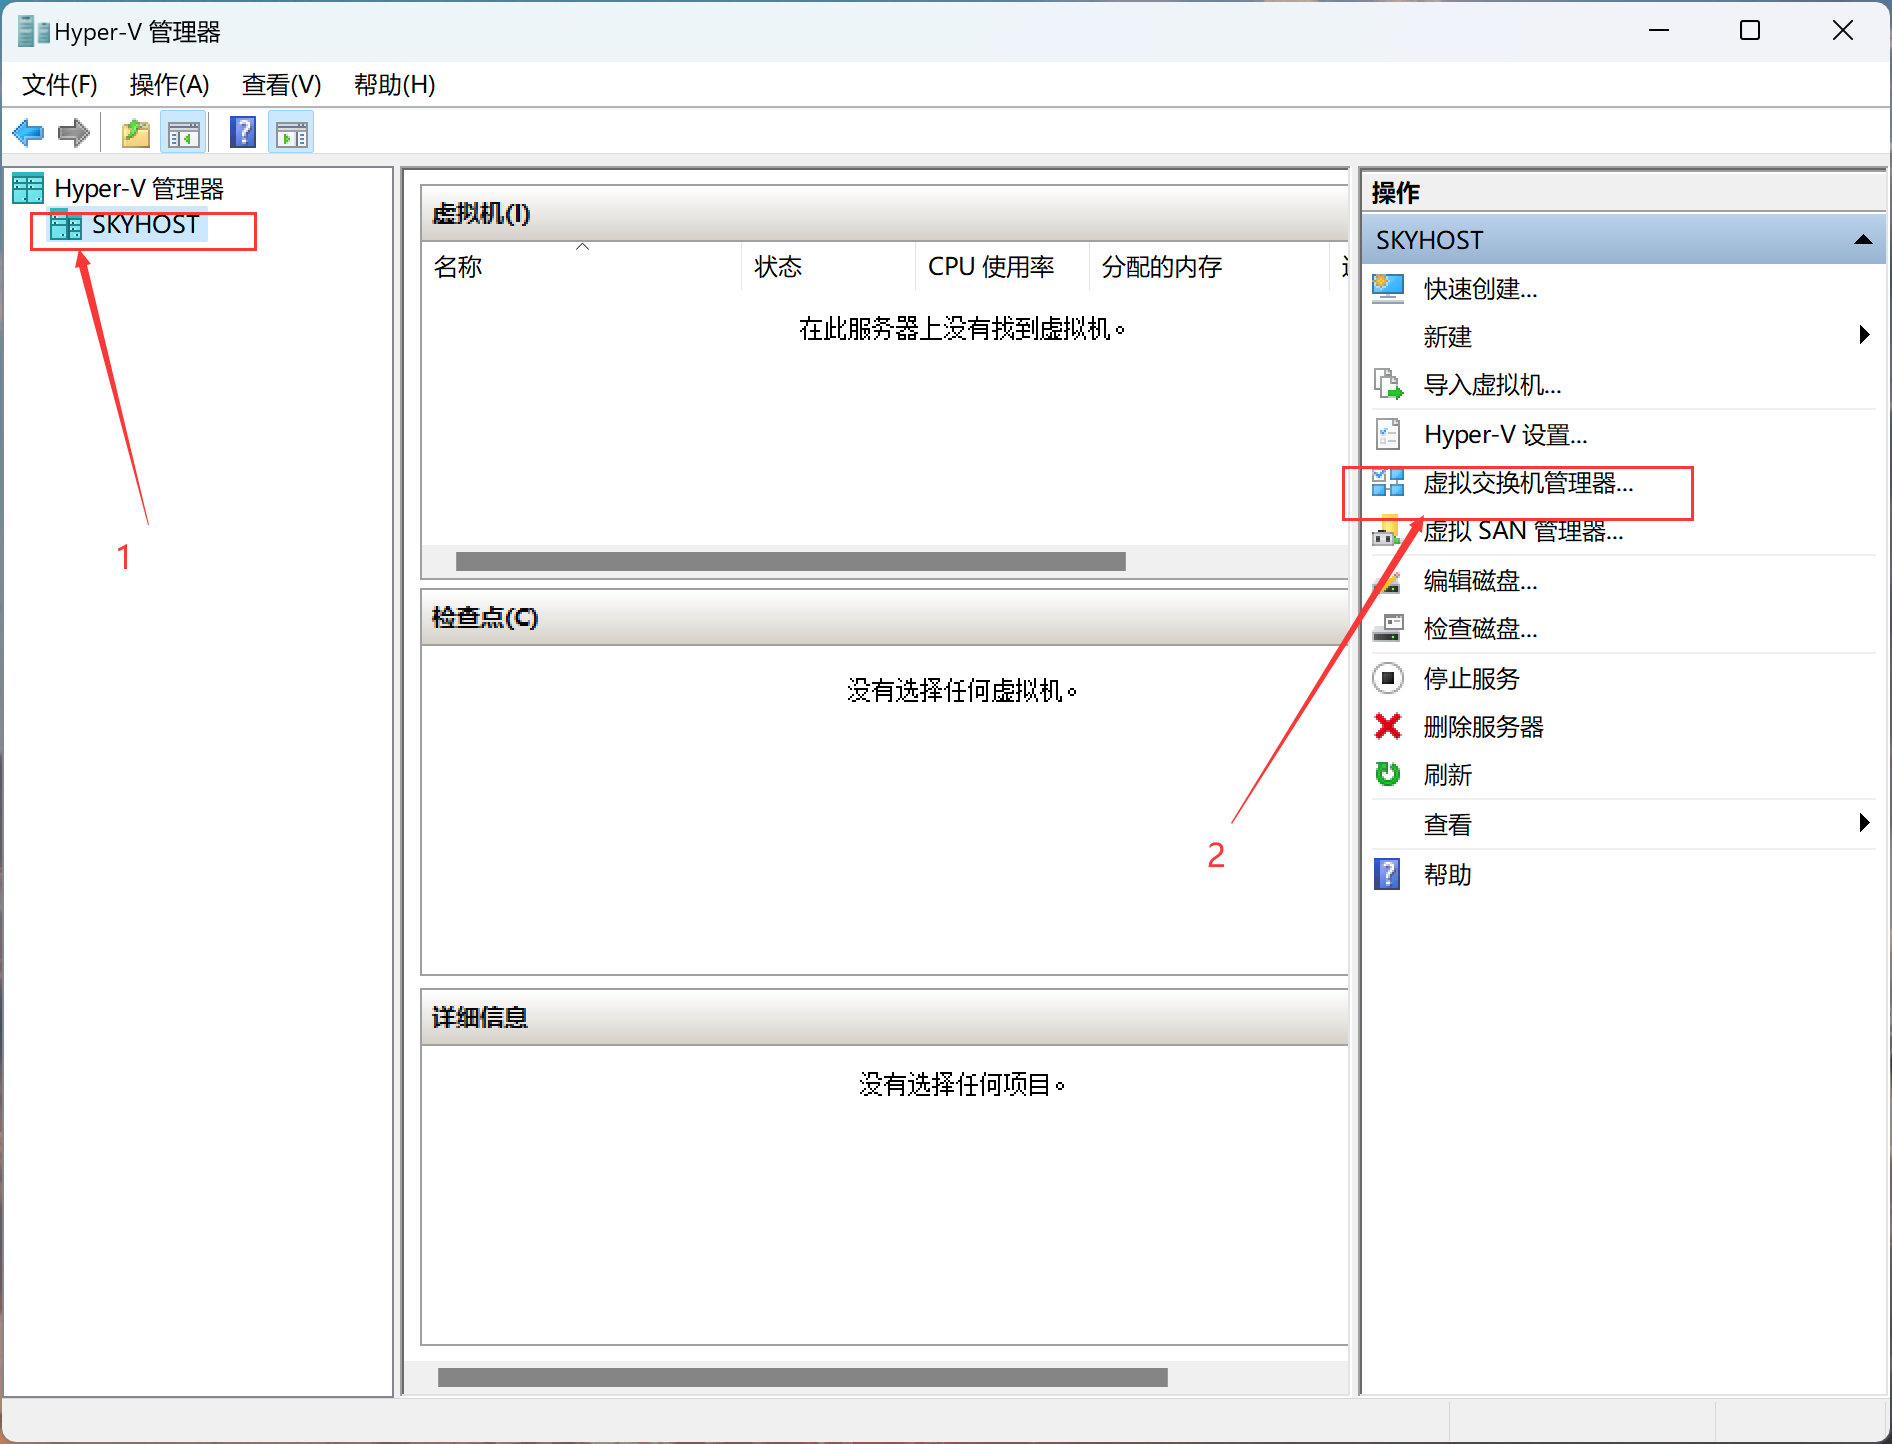Open the 帮助(H) menu
Screen dimensions: 1892x1444
point(394,85)
